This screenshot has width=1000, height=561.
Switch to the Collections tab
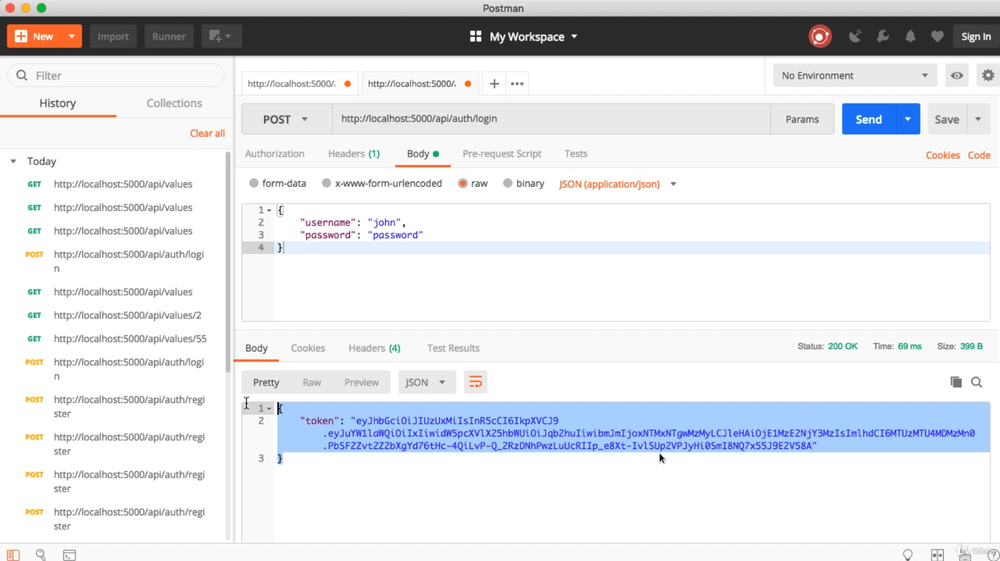174,103
